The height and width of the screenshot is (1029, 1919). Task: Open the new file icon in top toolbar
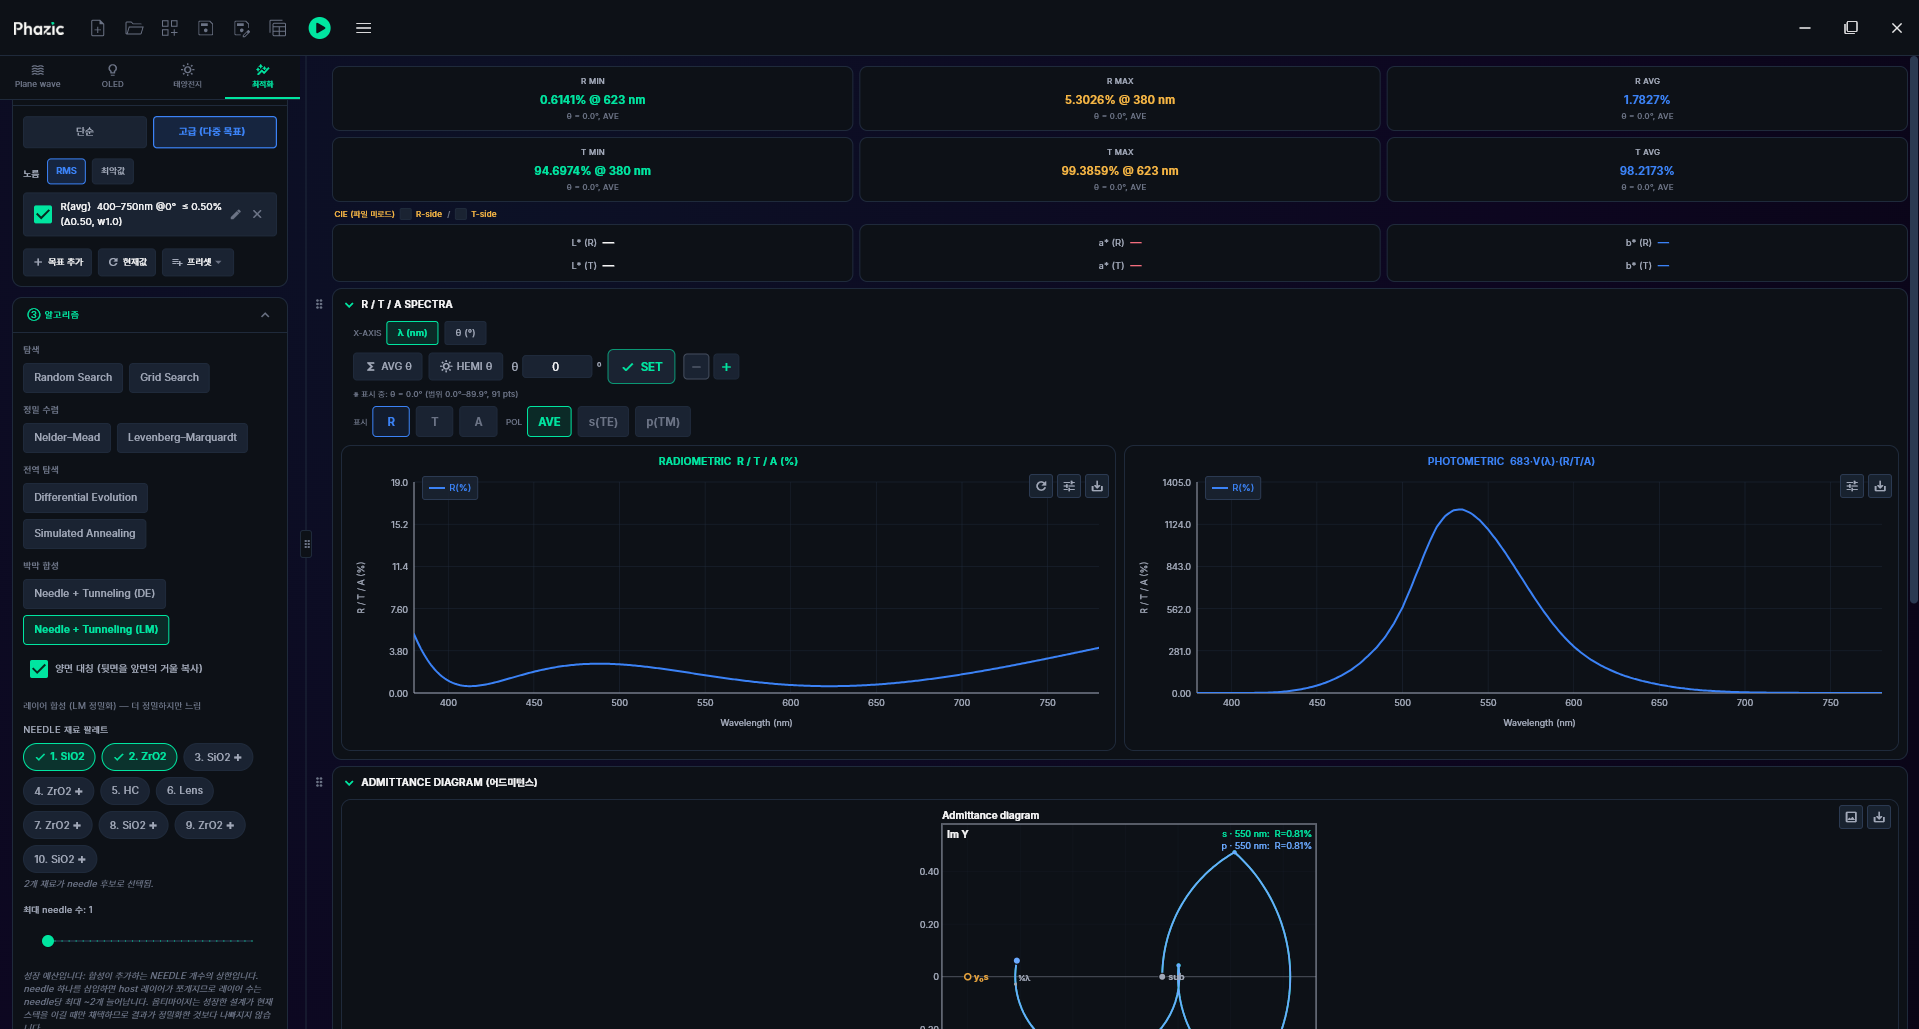coord(98,28)
